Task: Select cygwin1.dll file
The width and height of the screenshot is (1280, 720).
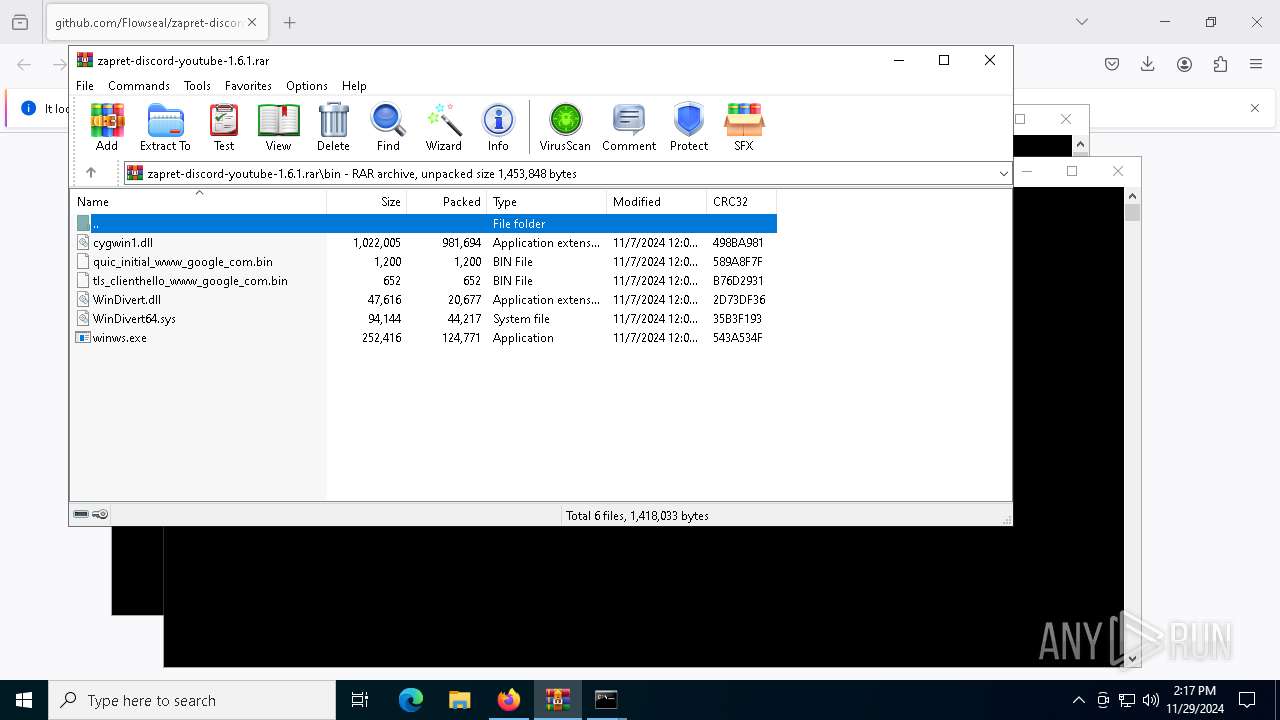Action: click(x=424, y=243)
